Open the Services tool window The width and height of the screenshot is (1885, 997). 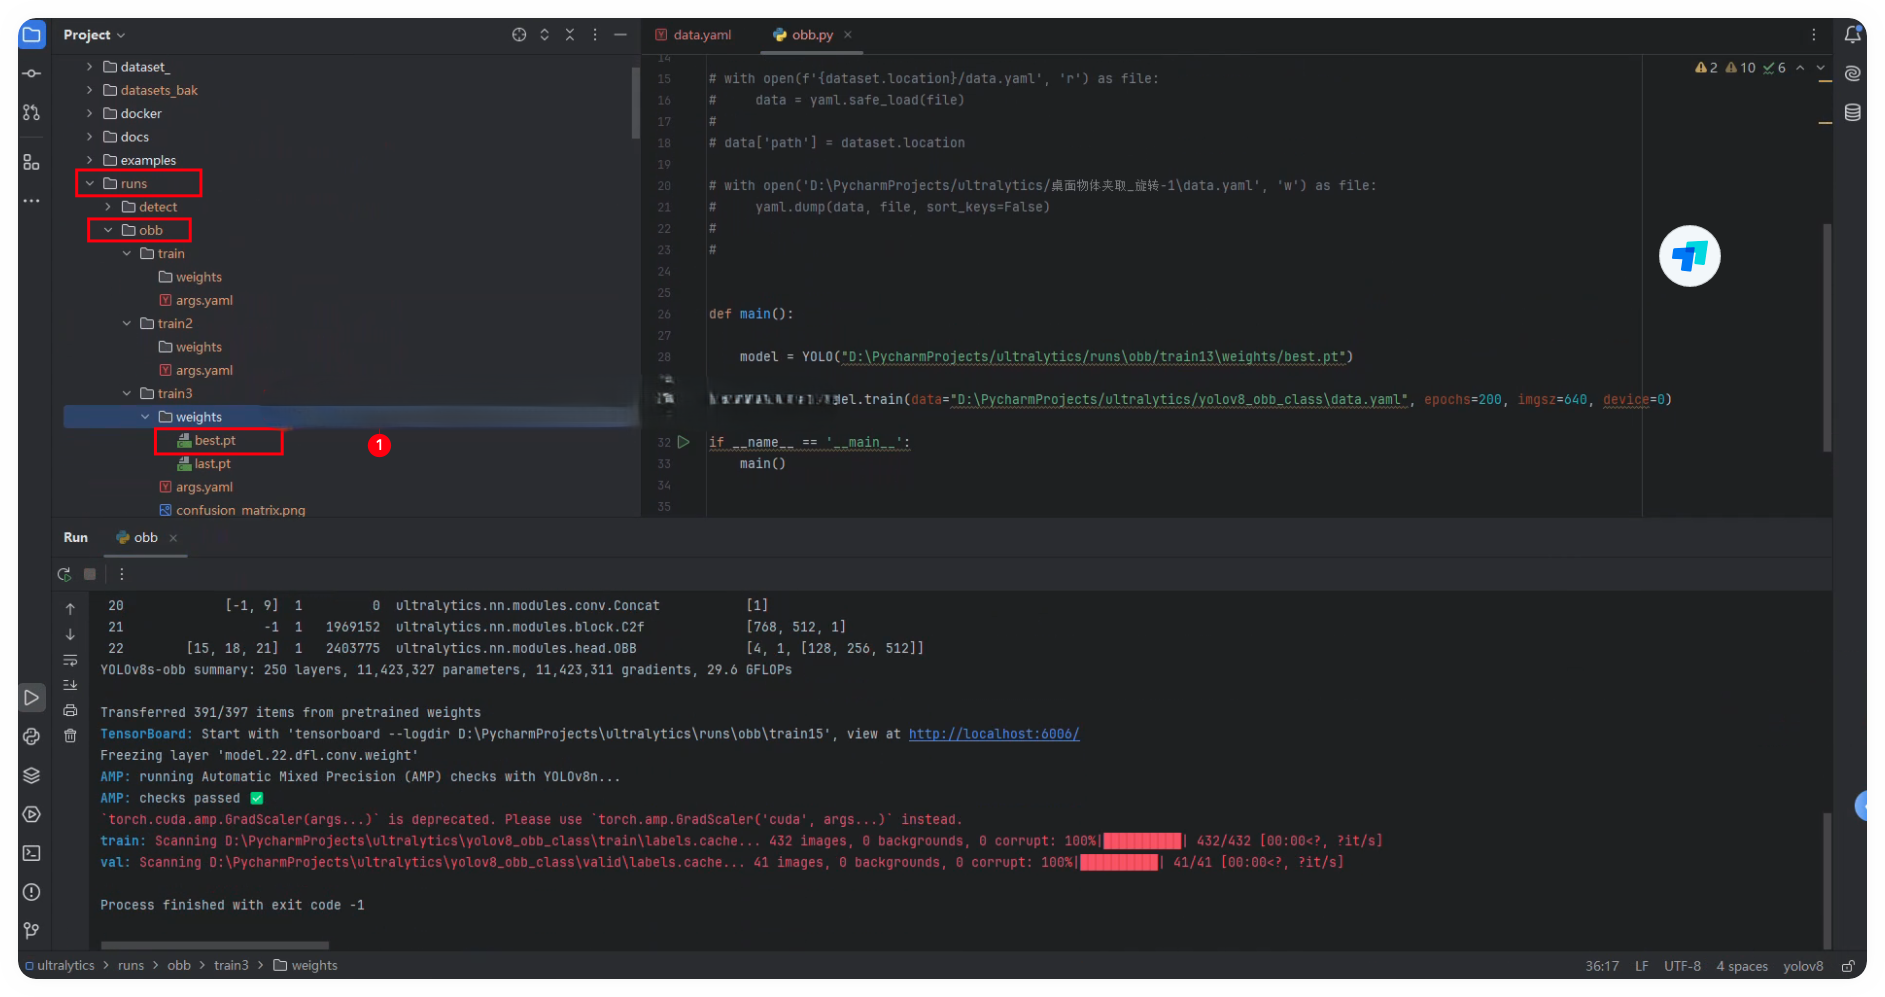(32, 815)
